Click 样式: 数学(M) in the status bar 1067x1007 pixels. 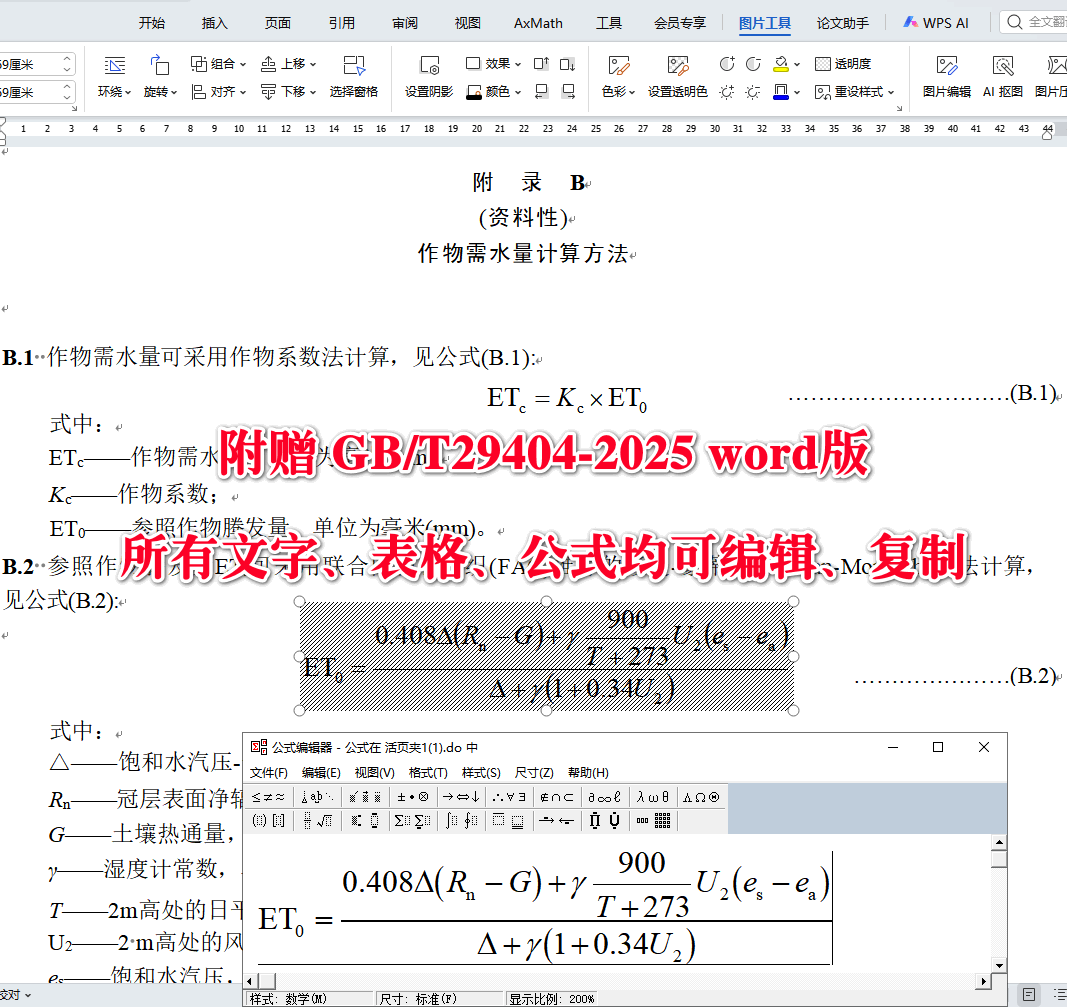(290, 997)
